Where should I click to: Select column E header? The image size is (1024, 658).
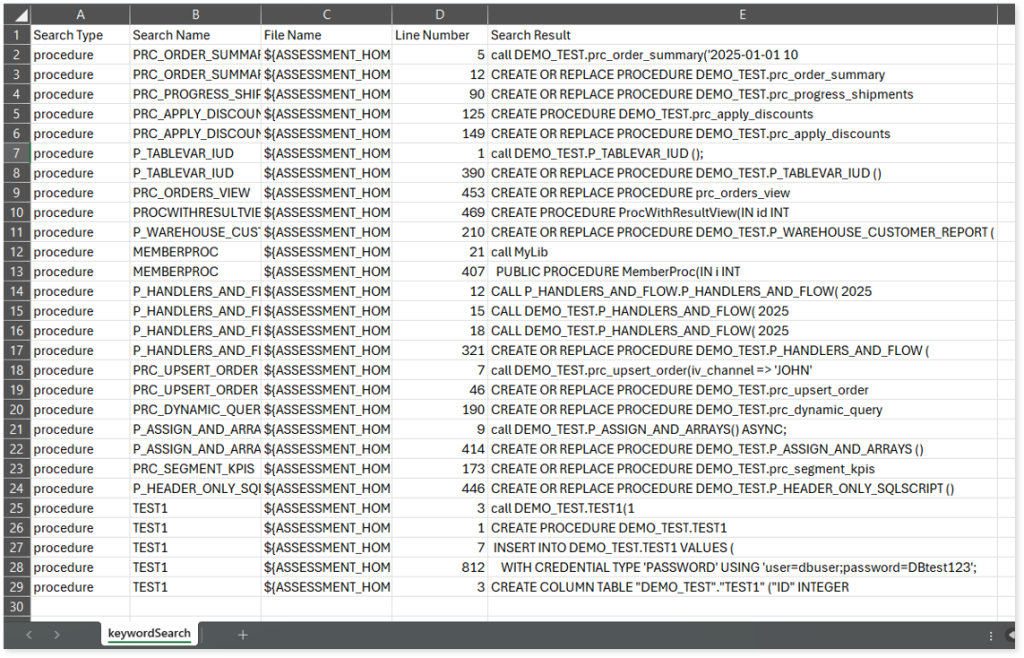(741, 14)
